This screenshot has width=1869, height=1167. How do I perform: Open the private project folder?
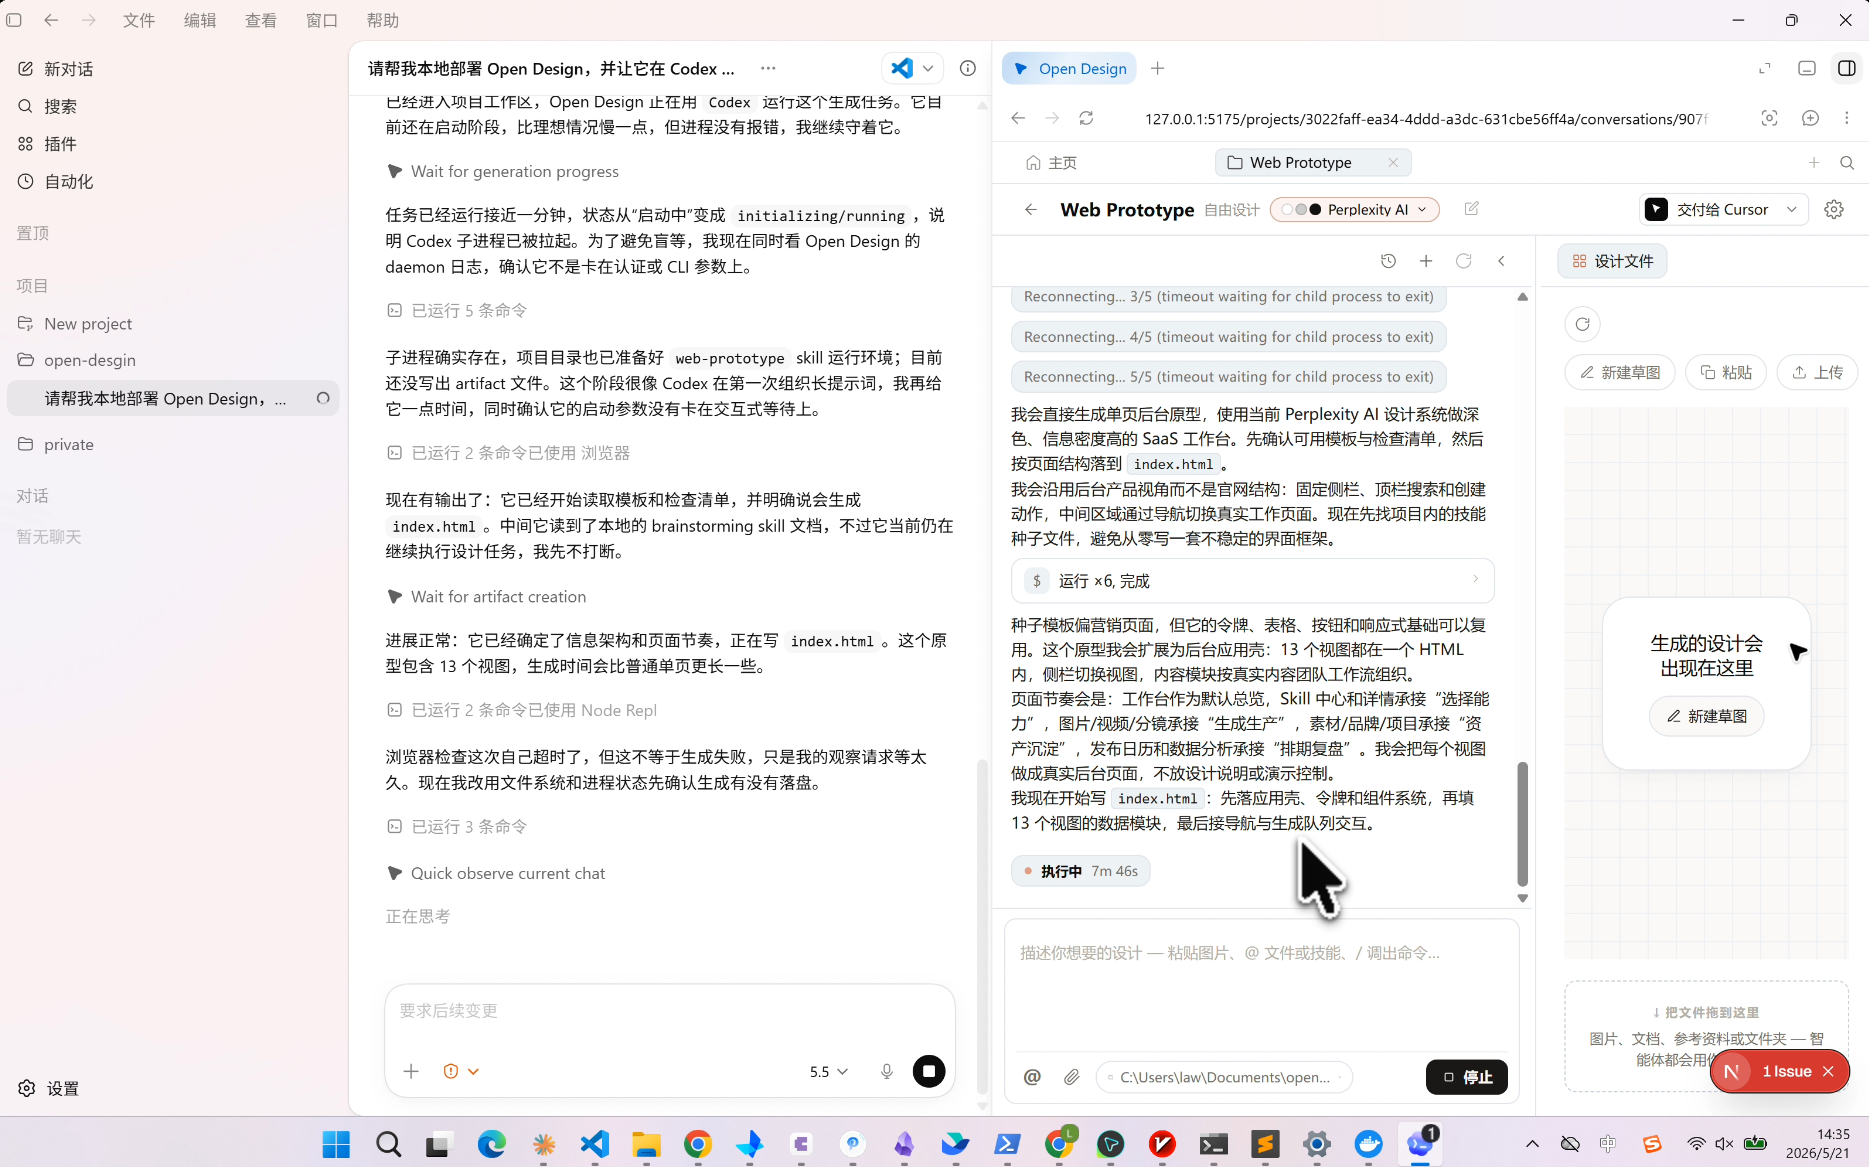56,444
